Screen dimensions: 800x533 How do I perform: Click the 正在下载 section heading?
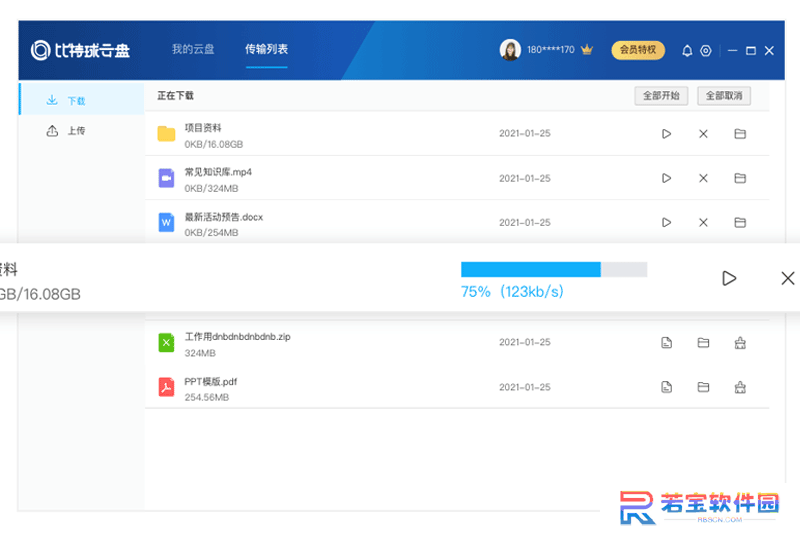click(175, 95)
